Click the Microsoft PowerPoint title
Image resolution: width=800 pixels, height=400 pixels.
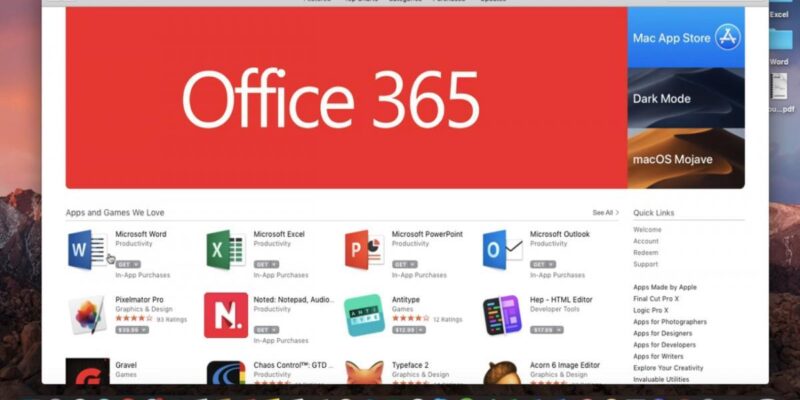tap(427, 234)
